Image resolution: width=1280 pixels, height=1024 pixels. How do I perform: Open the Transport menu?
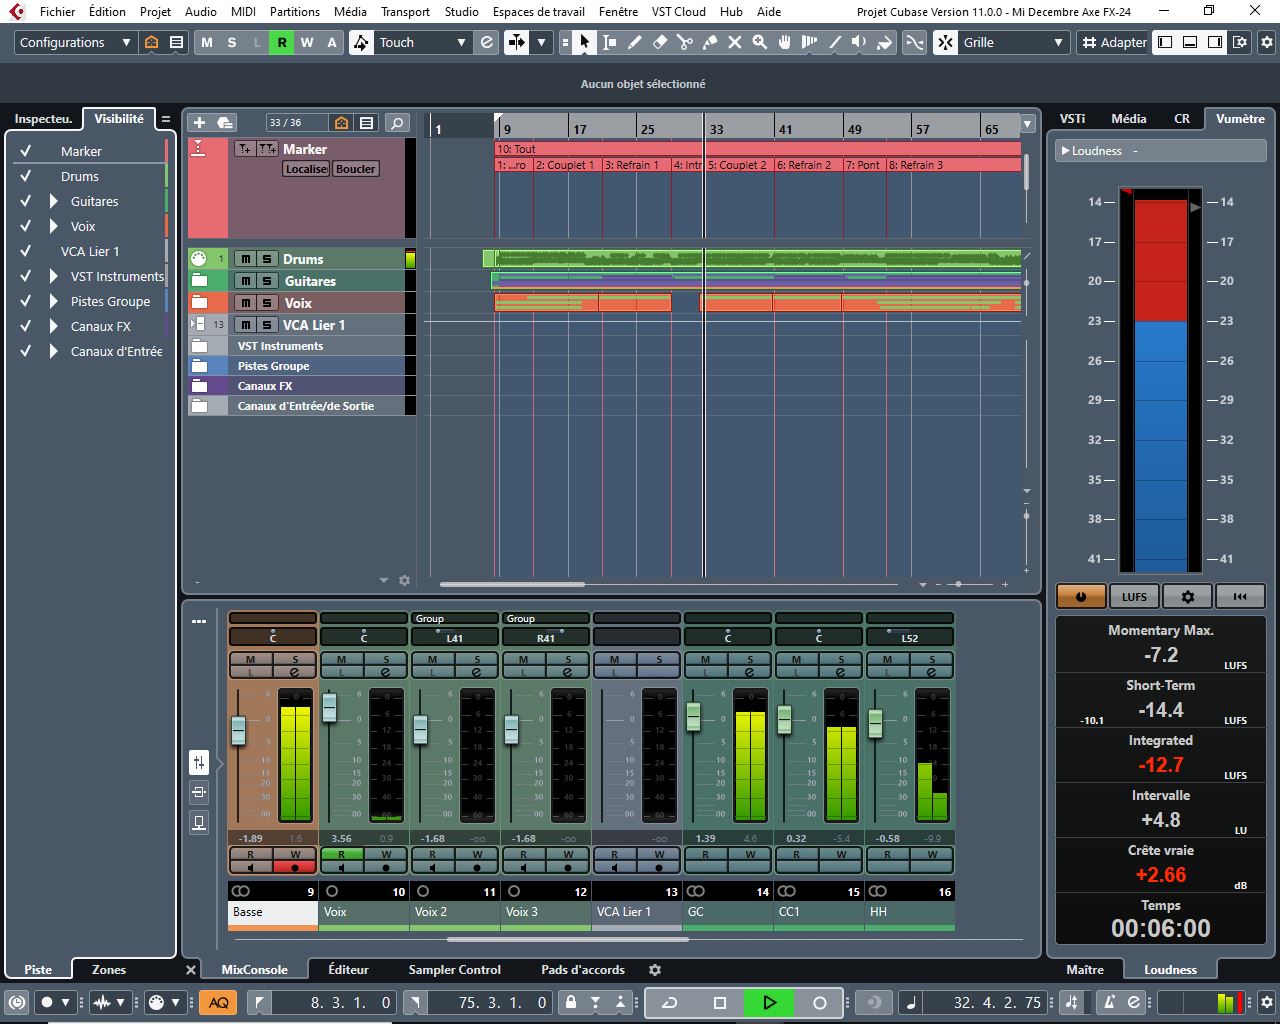(x=405, y=11)
